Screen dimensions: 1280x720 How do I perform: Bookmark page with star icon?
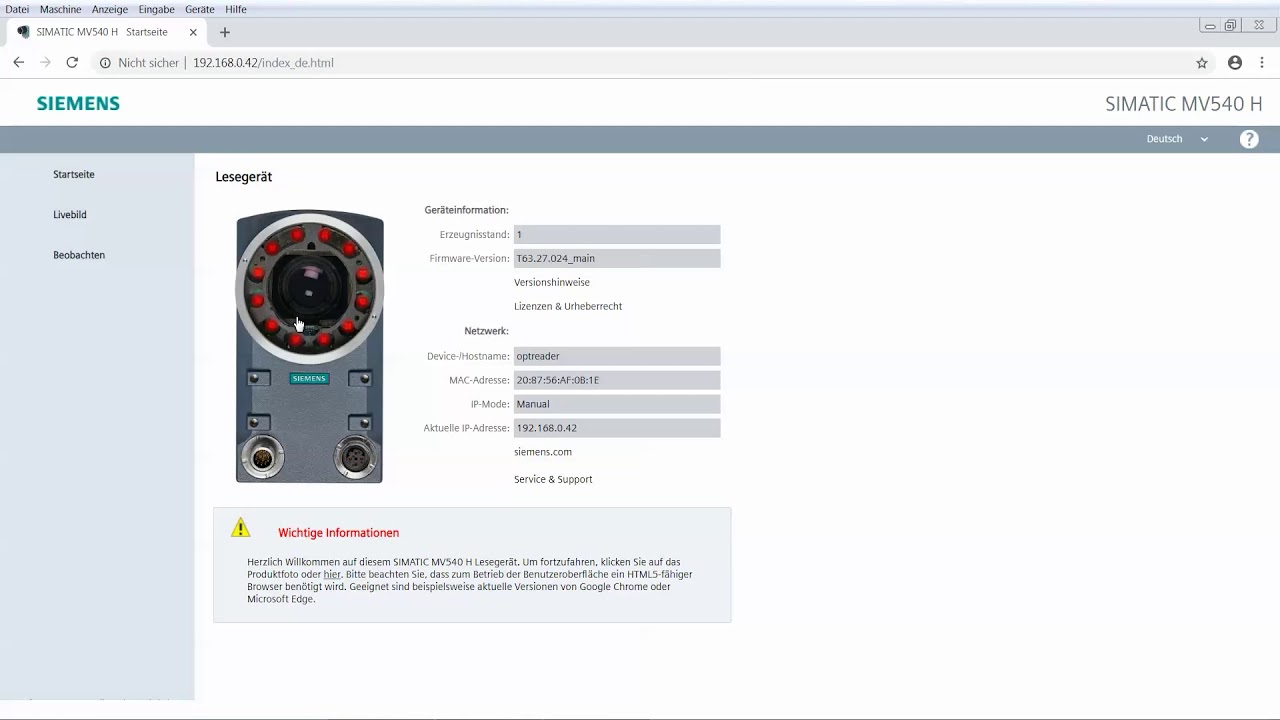click(1202, 62)
